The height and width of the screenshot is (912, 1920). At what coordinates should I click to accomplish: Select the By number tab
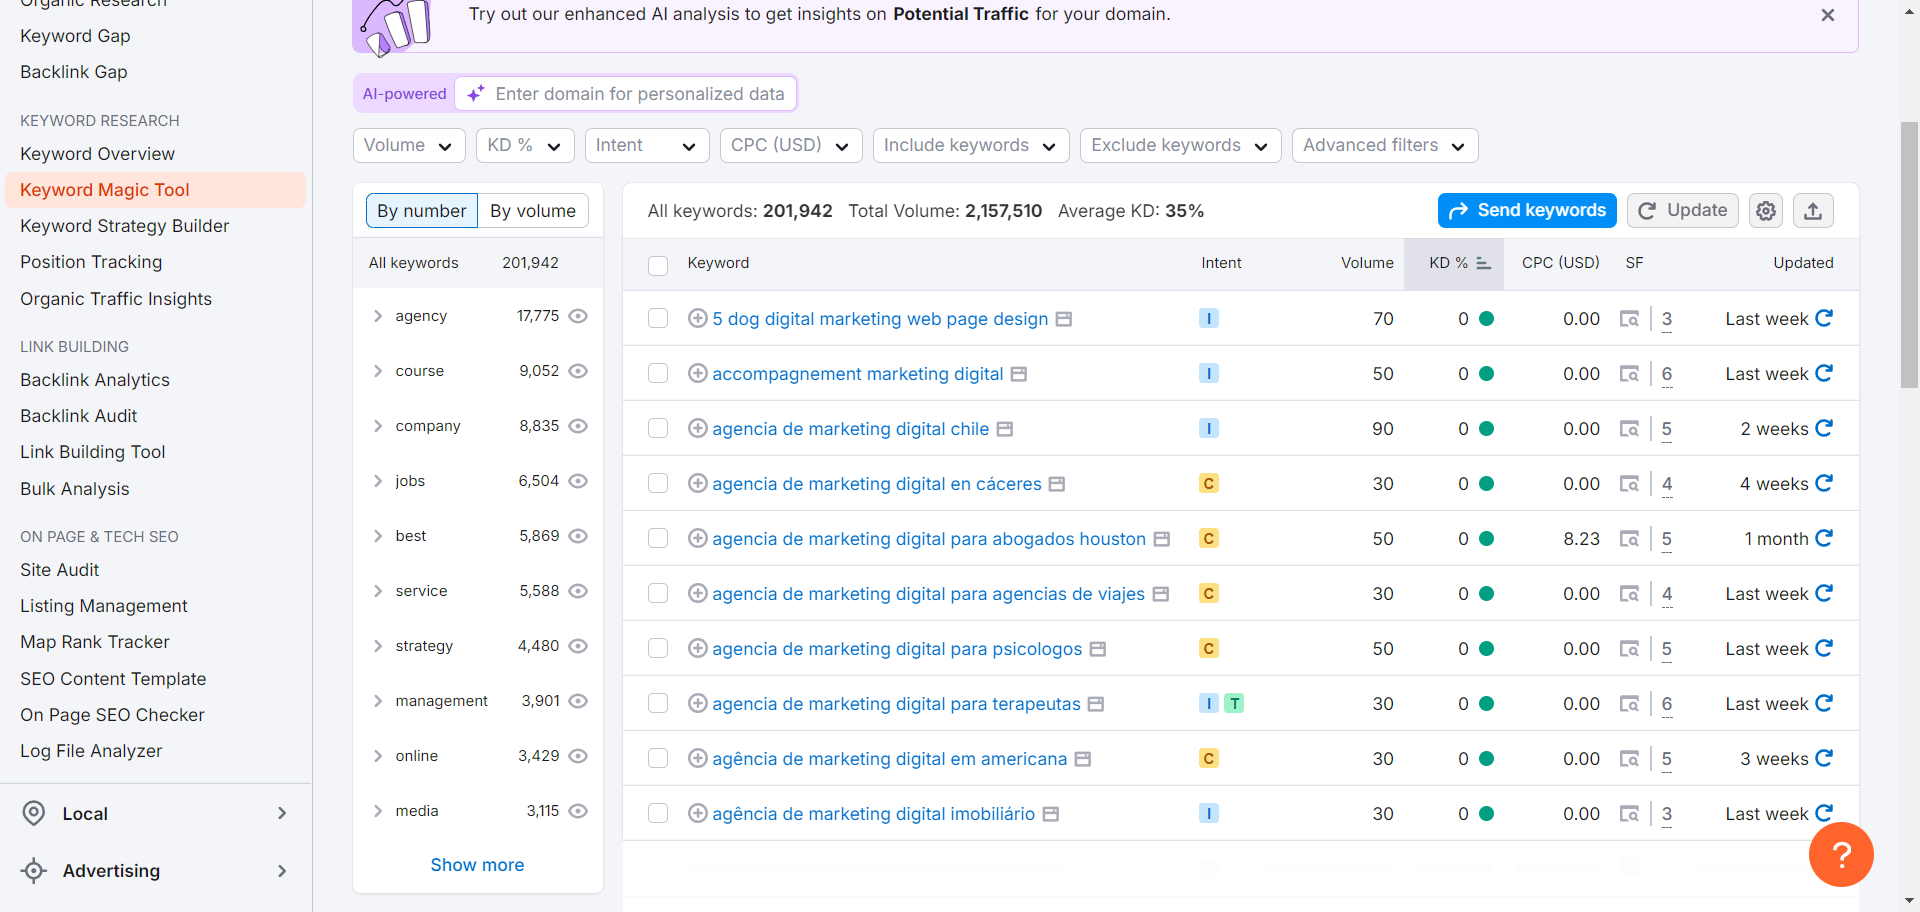coord(422,211)
